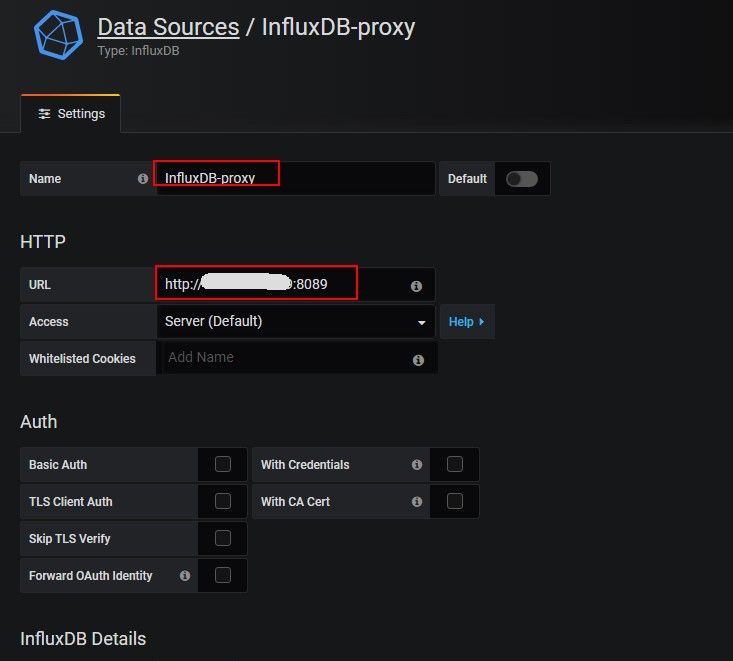Click the 'HTTP' section heading
733x661 pixels.
43,242
